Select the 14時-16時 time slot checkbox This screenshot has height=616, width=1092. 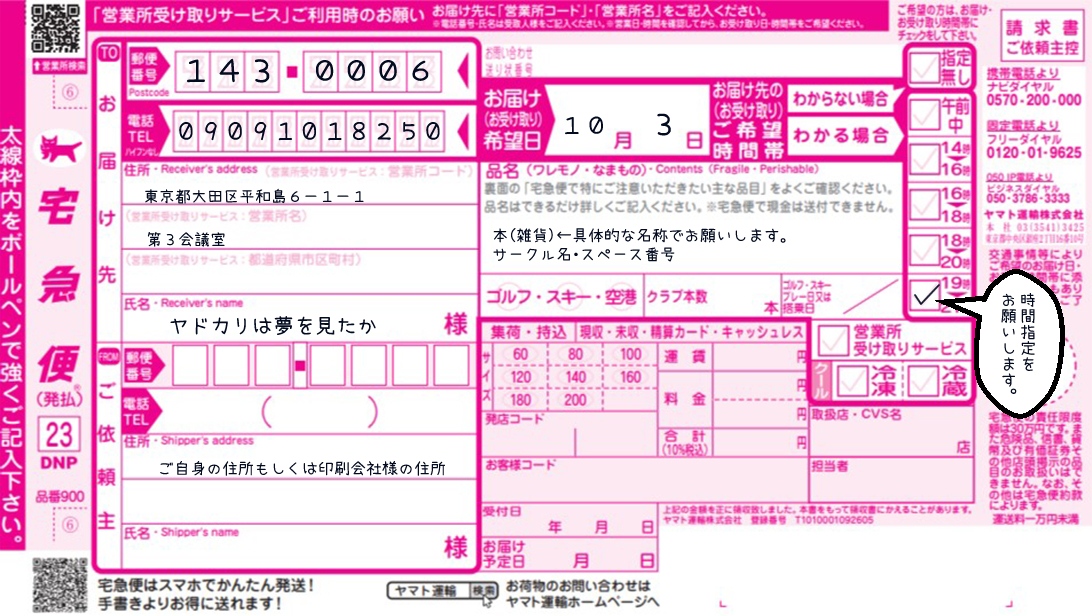click(x=924, y=159)
